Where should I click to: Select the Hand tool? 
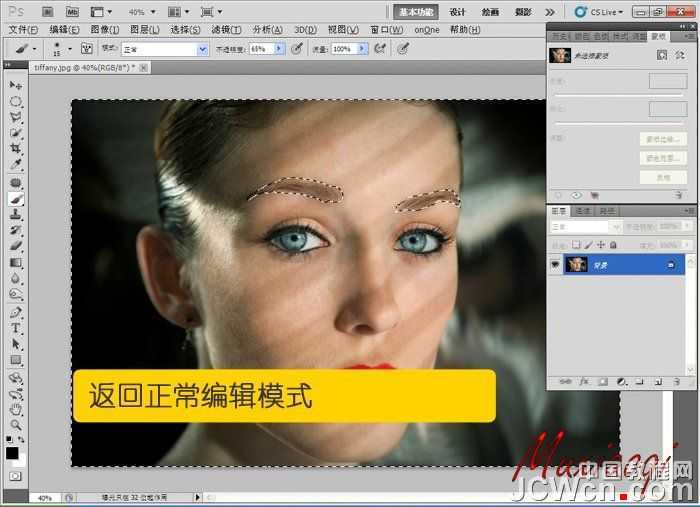coord(16,409)
